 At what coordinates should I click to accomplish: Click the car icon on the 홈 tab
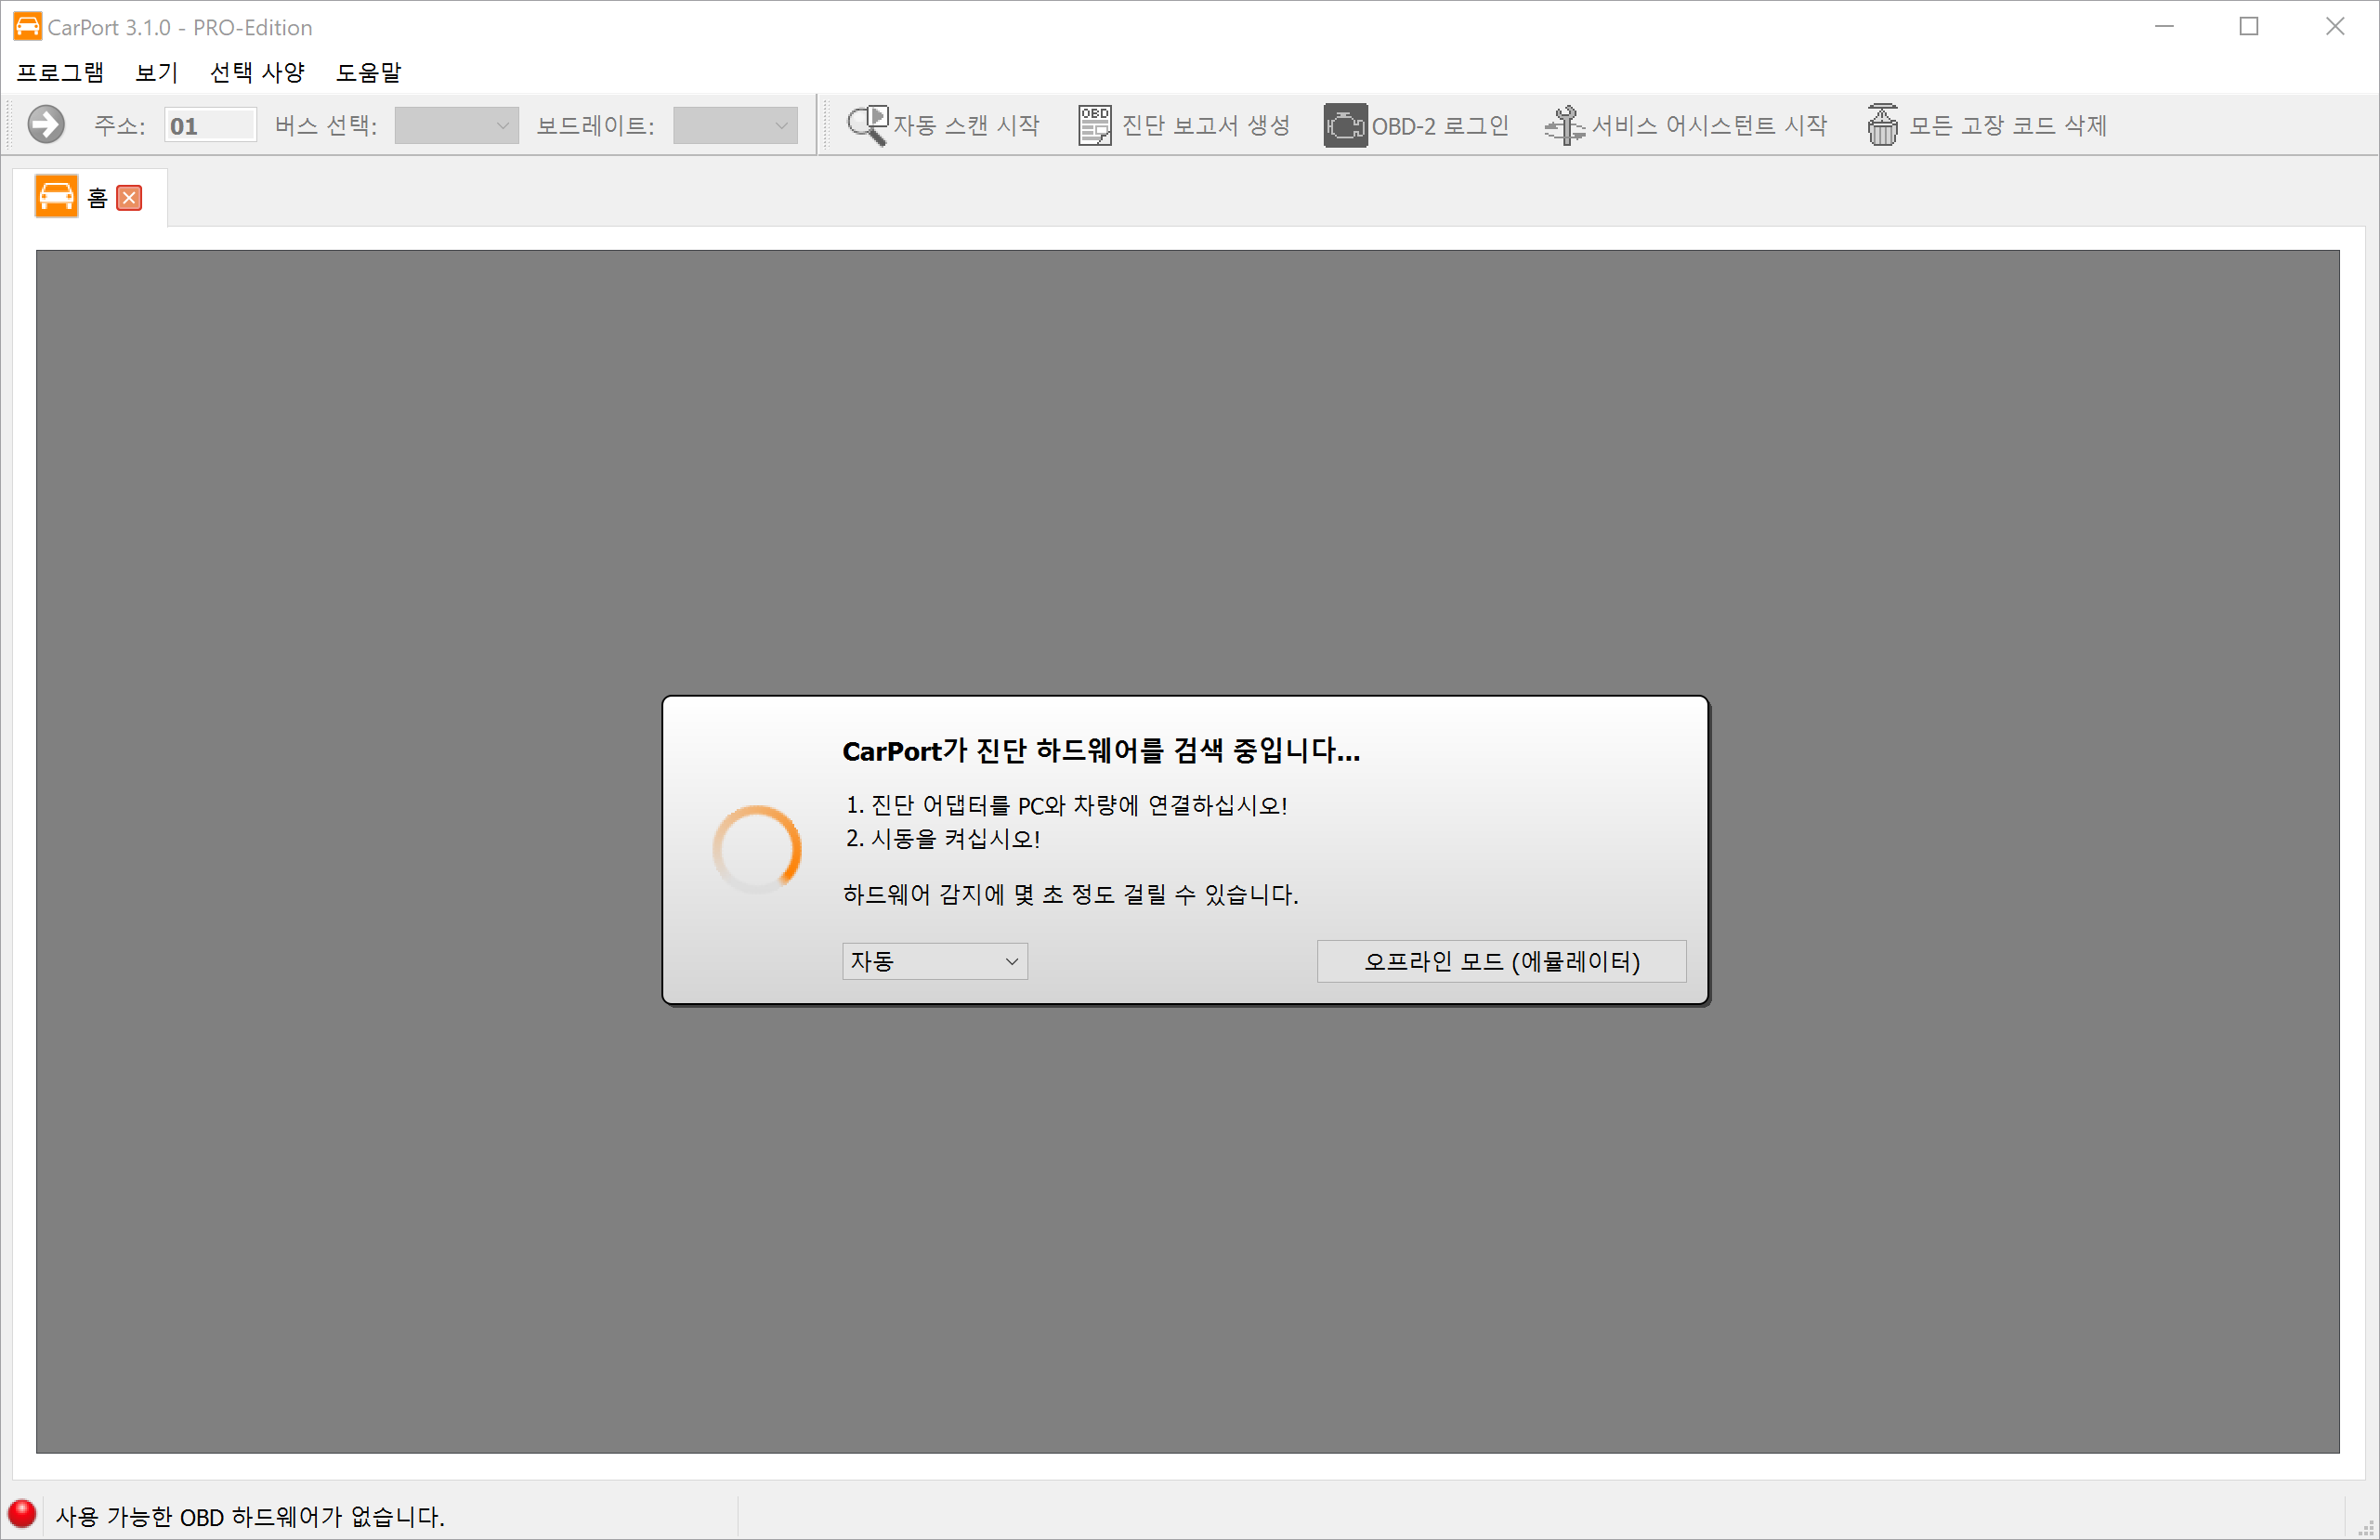(x=57, y=196)
